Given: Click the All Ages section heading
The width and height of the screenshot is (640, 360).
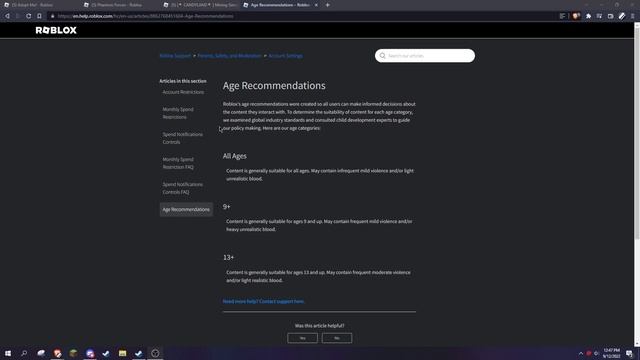Looking at the screenshot, I should pyautogui.click(x=235, y=156).
